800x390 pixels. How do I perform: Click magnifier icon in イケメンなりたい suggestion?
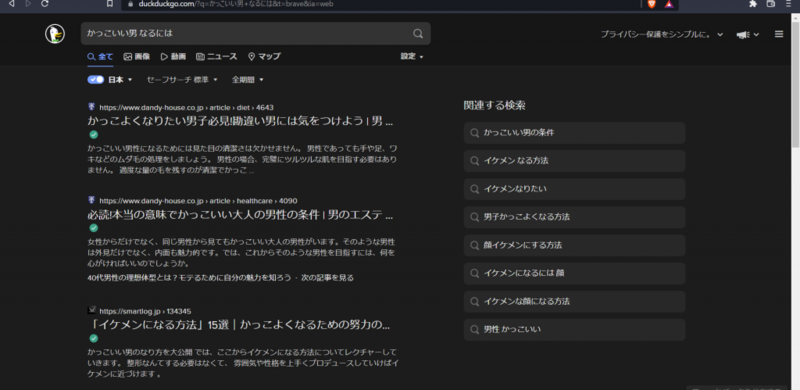point(474,189)
